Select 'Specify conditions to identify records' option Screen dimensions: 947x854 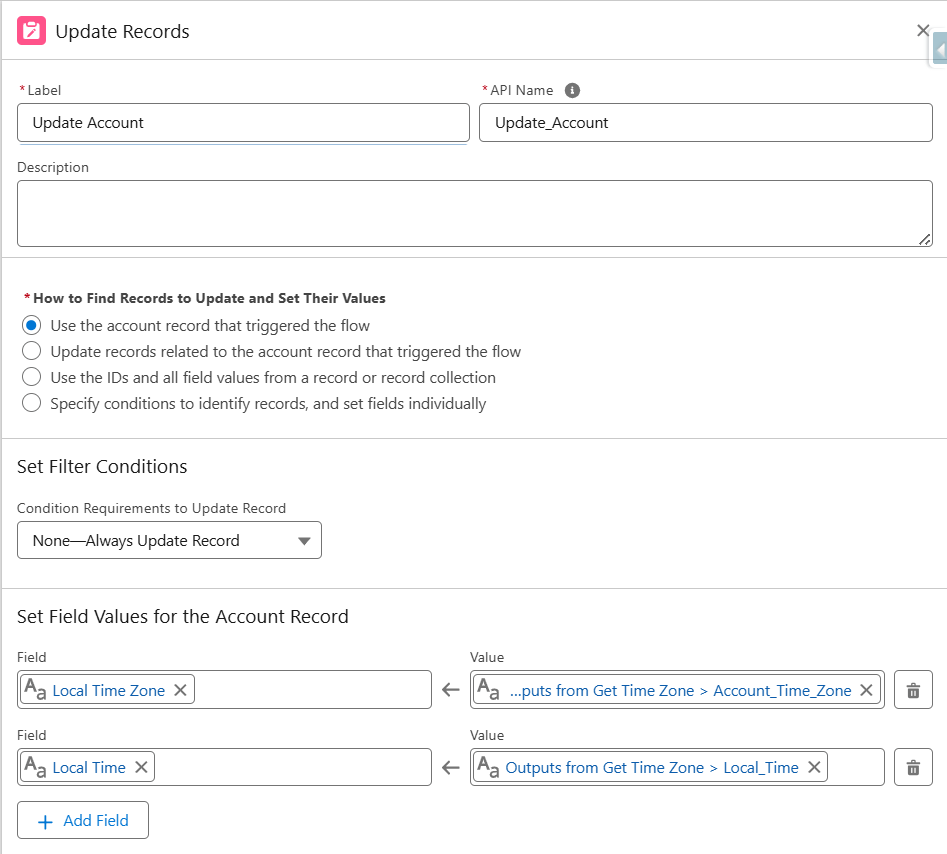[x=32, y=403]
